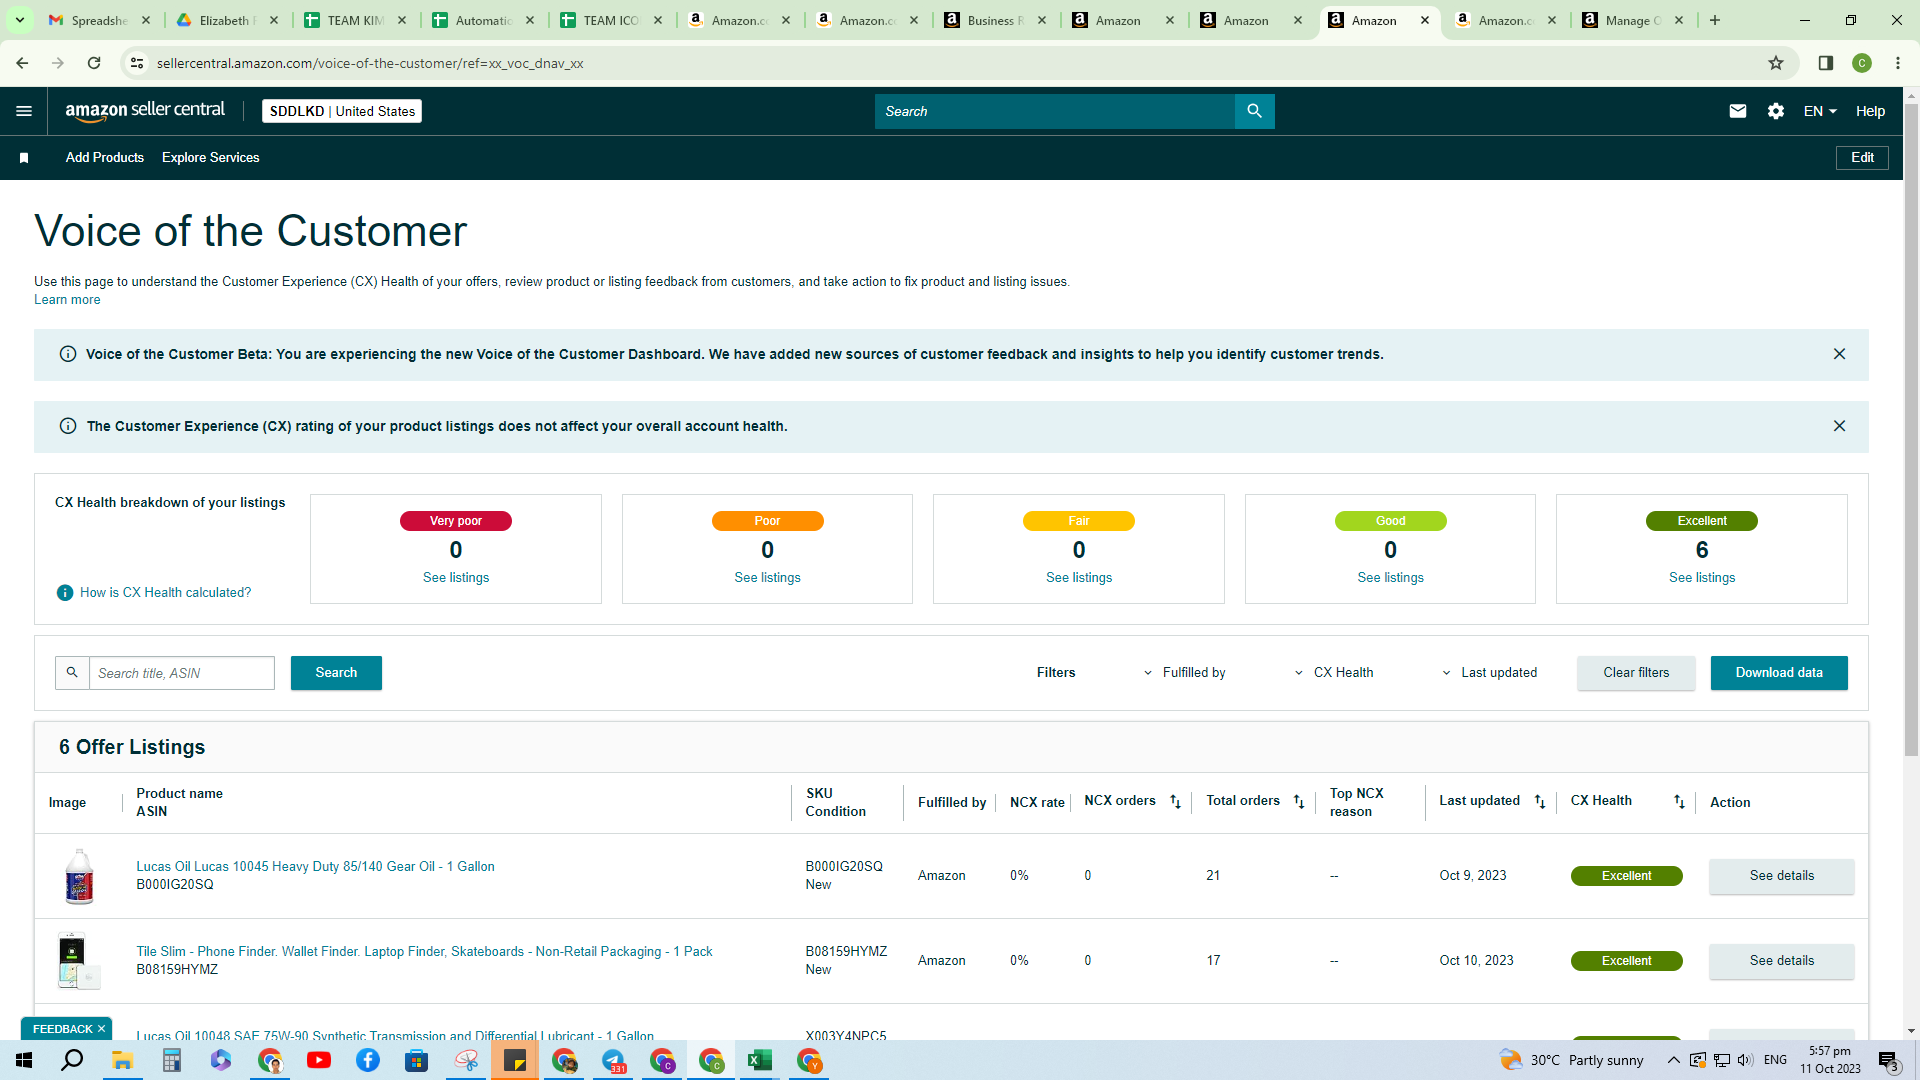The height and width of the screenshot is (1080, 1920).
Task: Sort by Total orders column arrows
Action: (1299, 802)
